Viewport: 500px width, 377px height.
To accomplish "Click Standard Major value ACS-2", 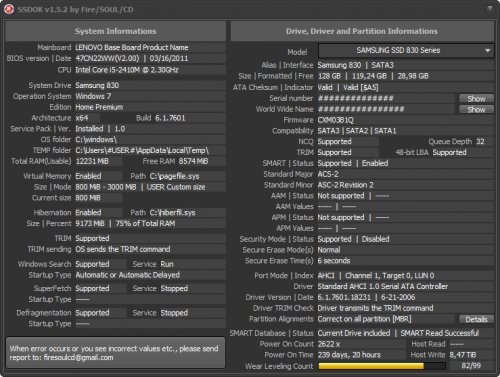I will [328, 174].
